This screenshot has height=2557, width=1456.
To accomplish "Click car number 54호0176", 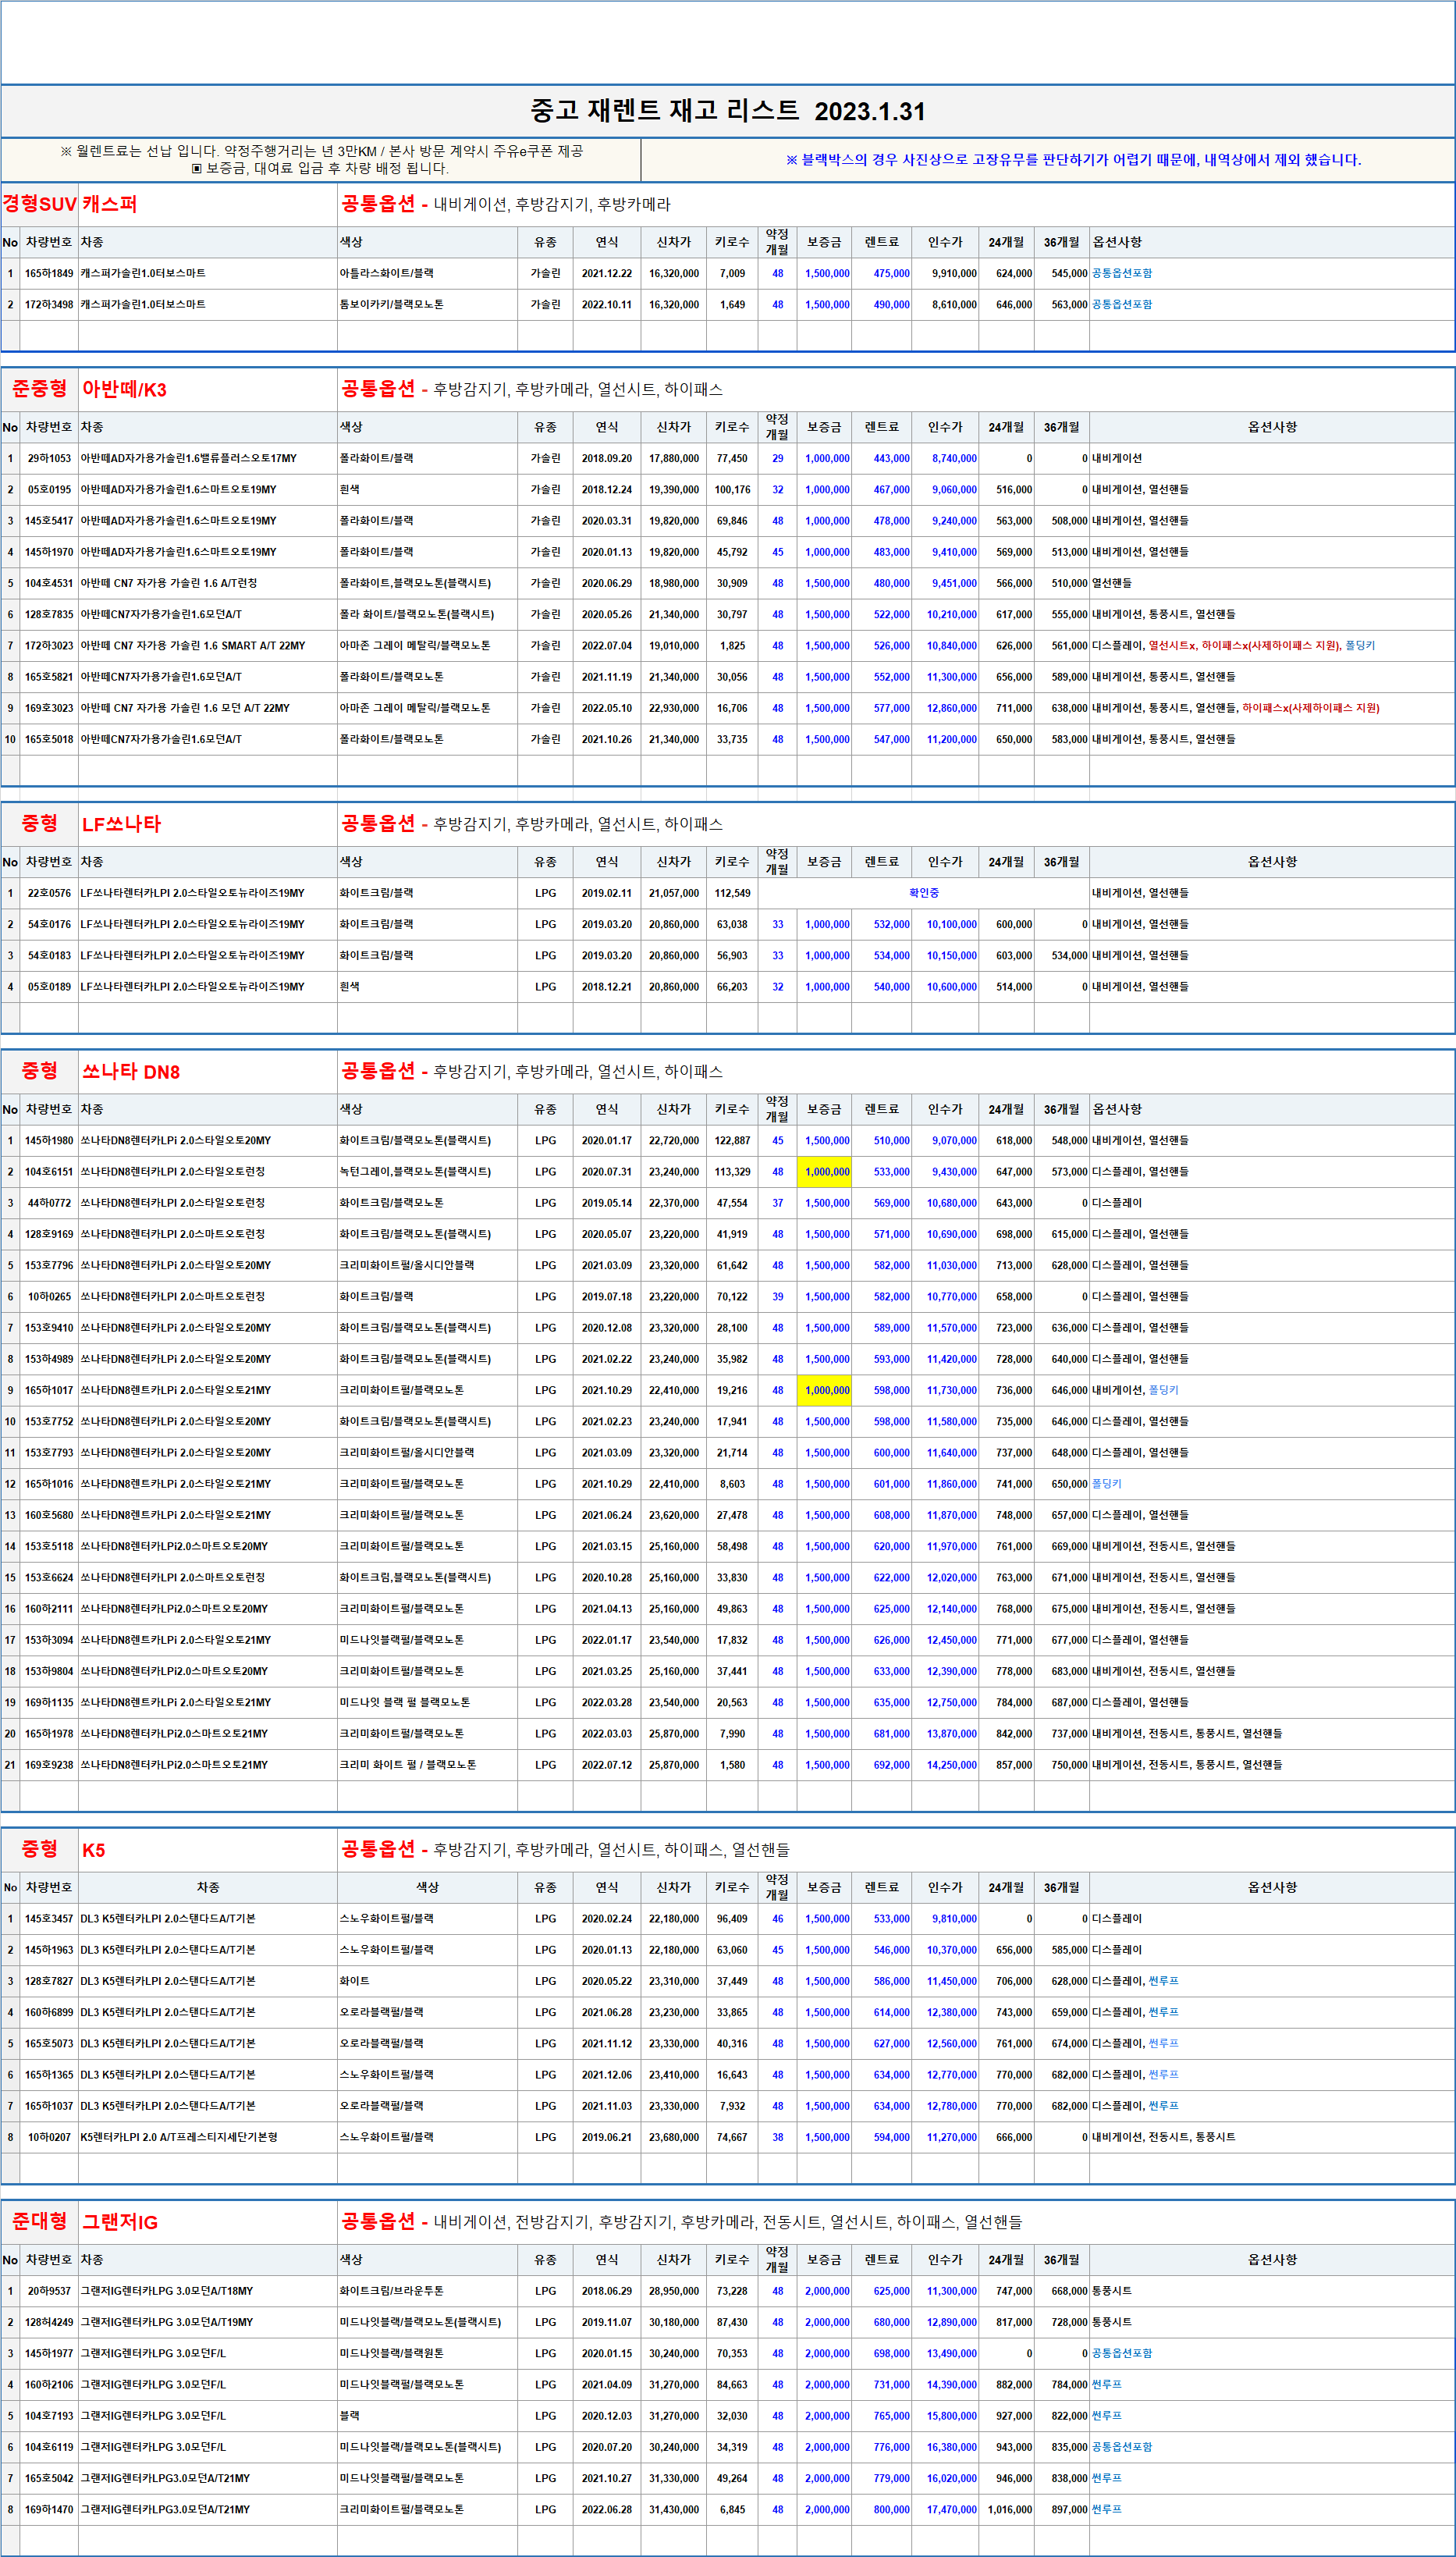I will pos(49,925).
